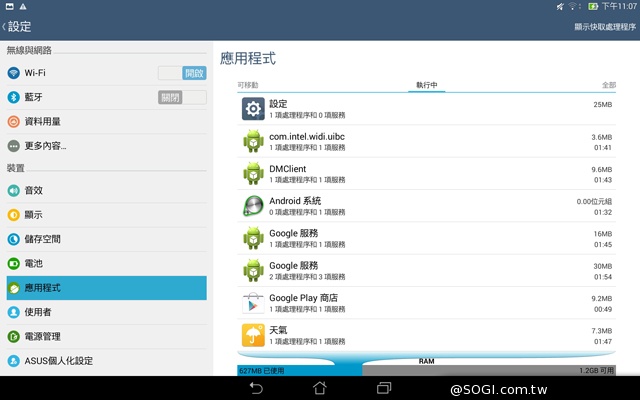This screenshot has height=400, width=640.
Task: Tap the 資料用量 data usage icon
Action: click(x=13, y=122)
